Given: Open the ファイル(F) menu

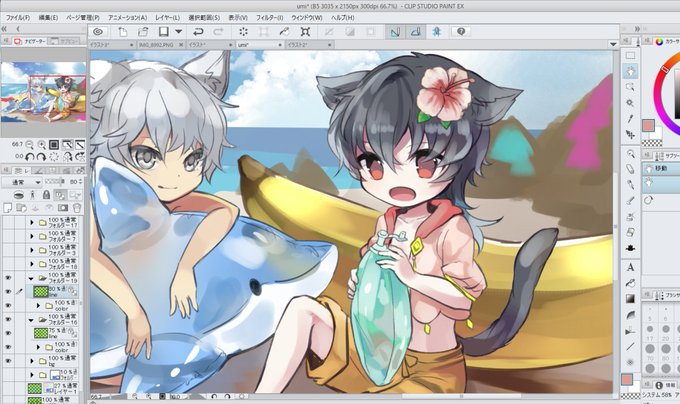Looking at the screenshot, I should (17, 18).
